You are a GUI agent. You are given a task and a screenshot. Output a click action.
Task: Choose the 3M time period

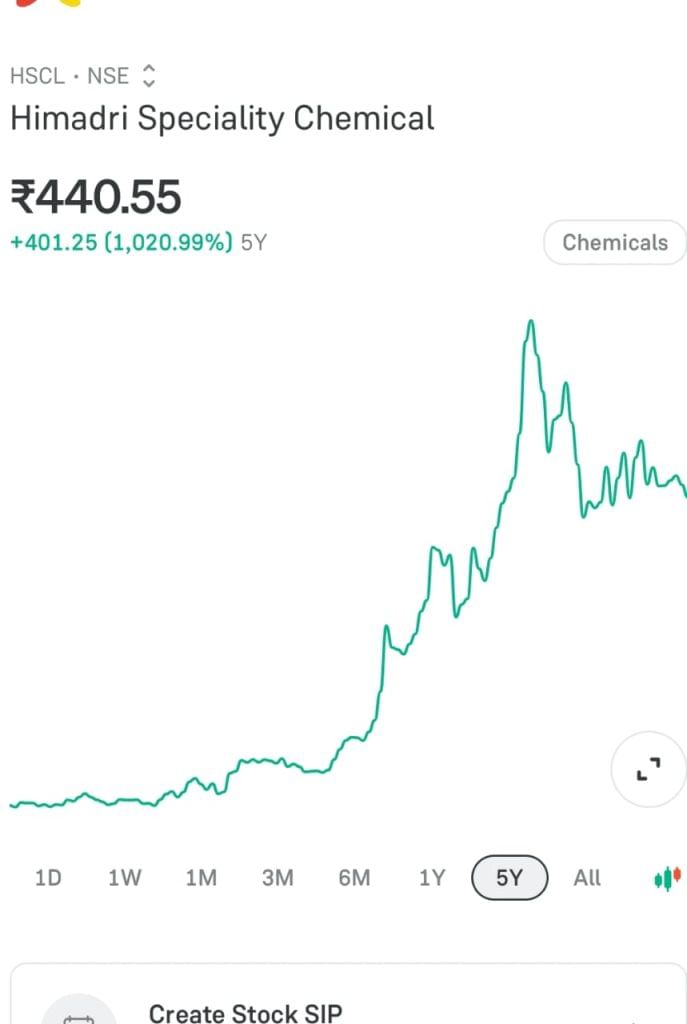point(277,878)
